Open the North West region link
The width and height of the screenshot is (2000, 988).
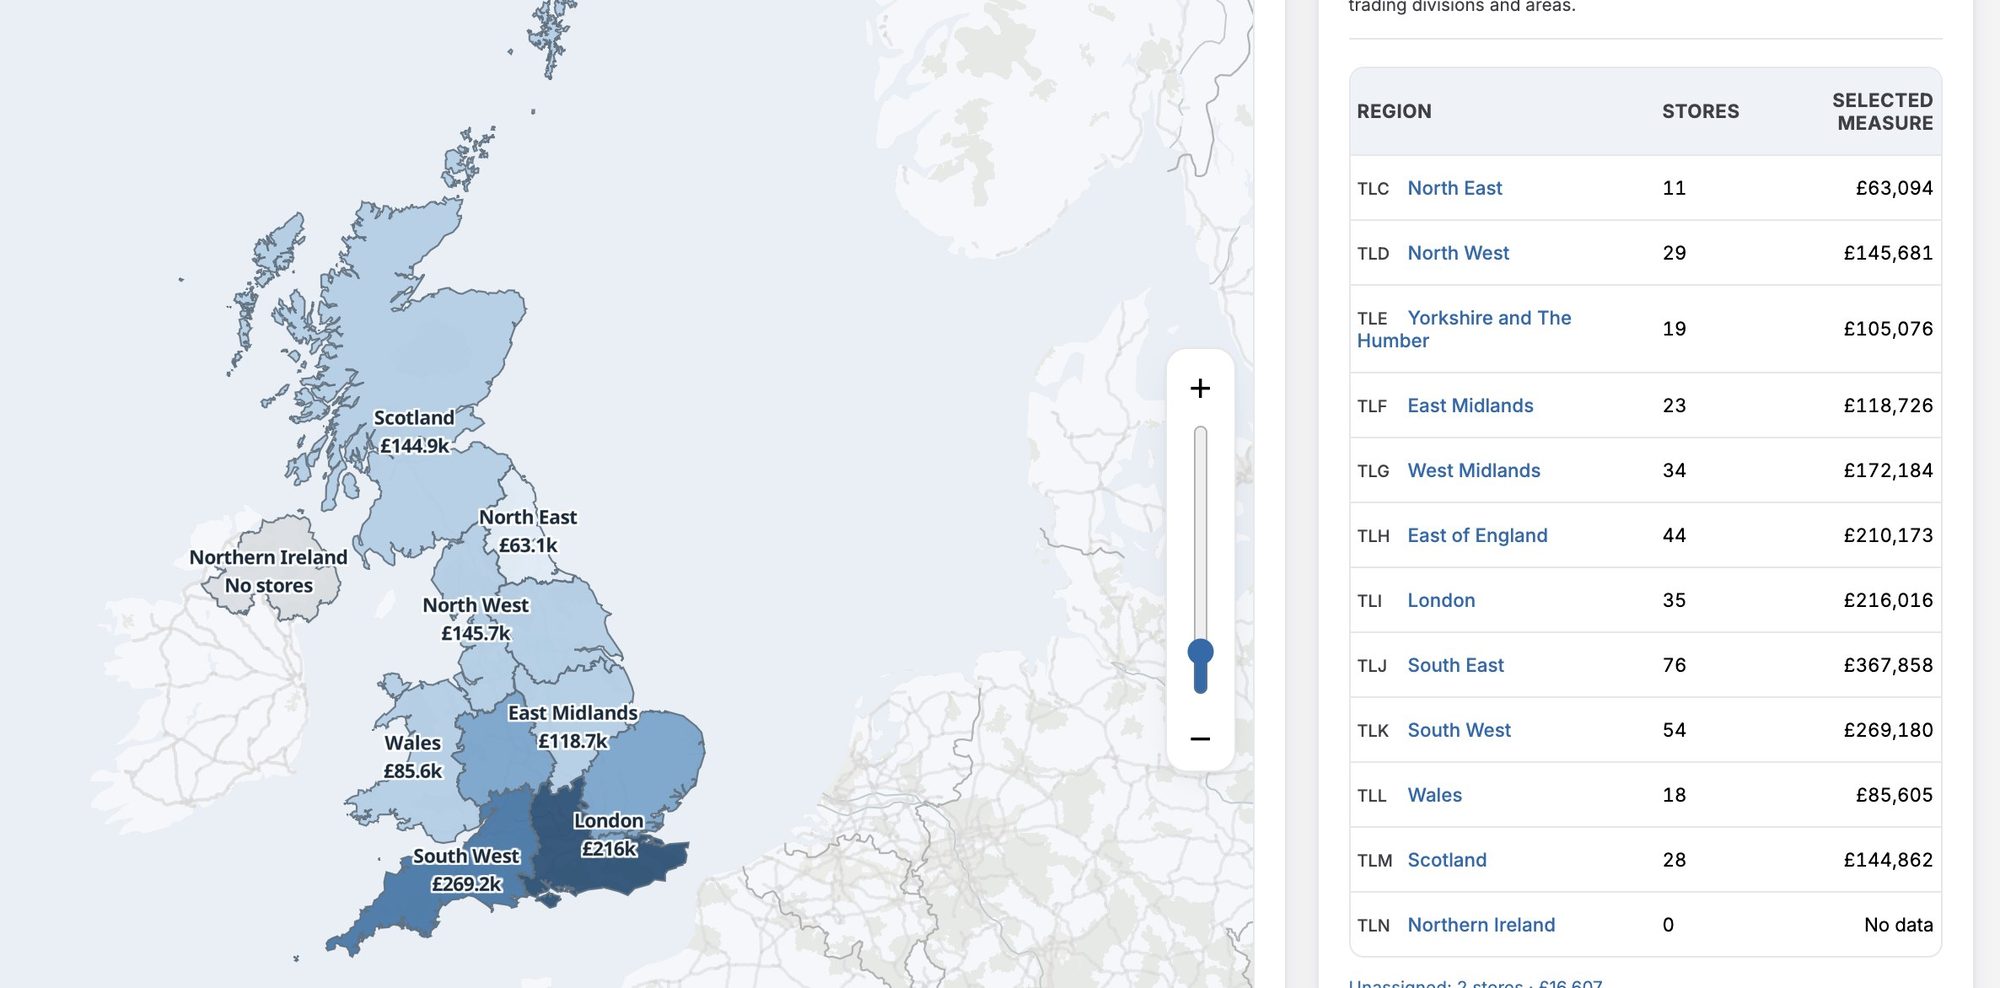[1458, 253]
